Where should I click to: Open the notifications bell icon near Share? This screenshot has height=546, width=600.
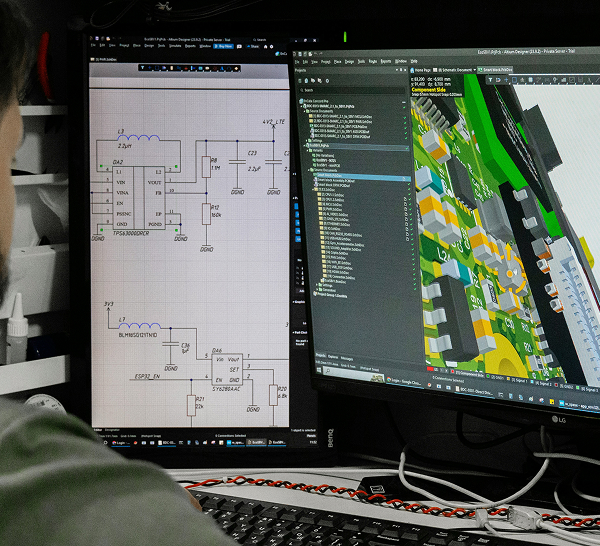(239, 46)
